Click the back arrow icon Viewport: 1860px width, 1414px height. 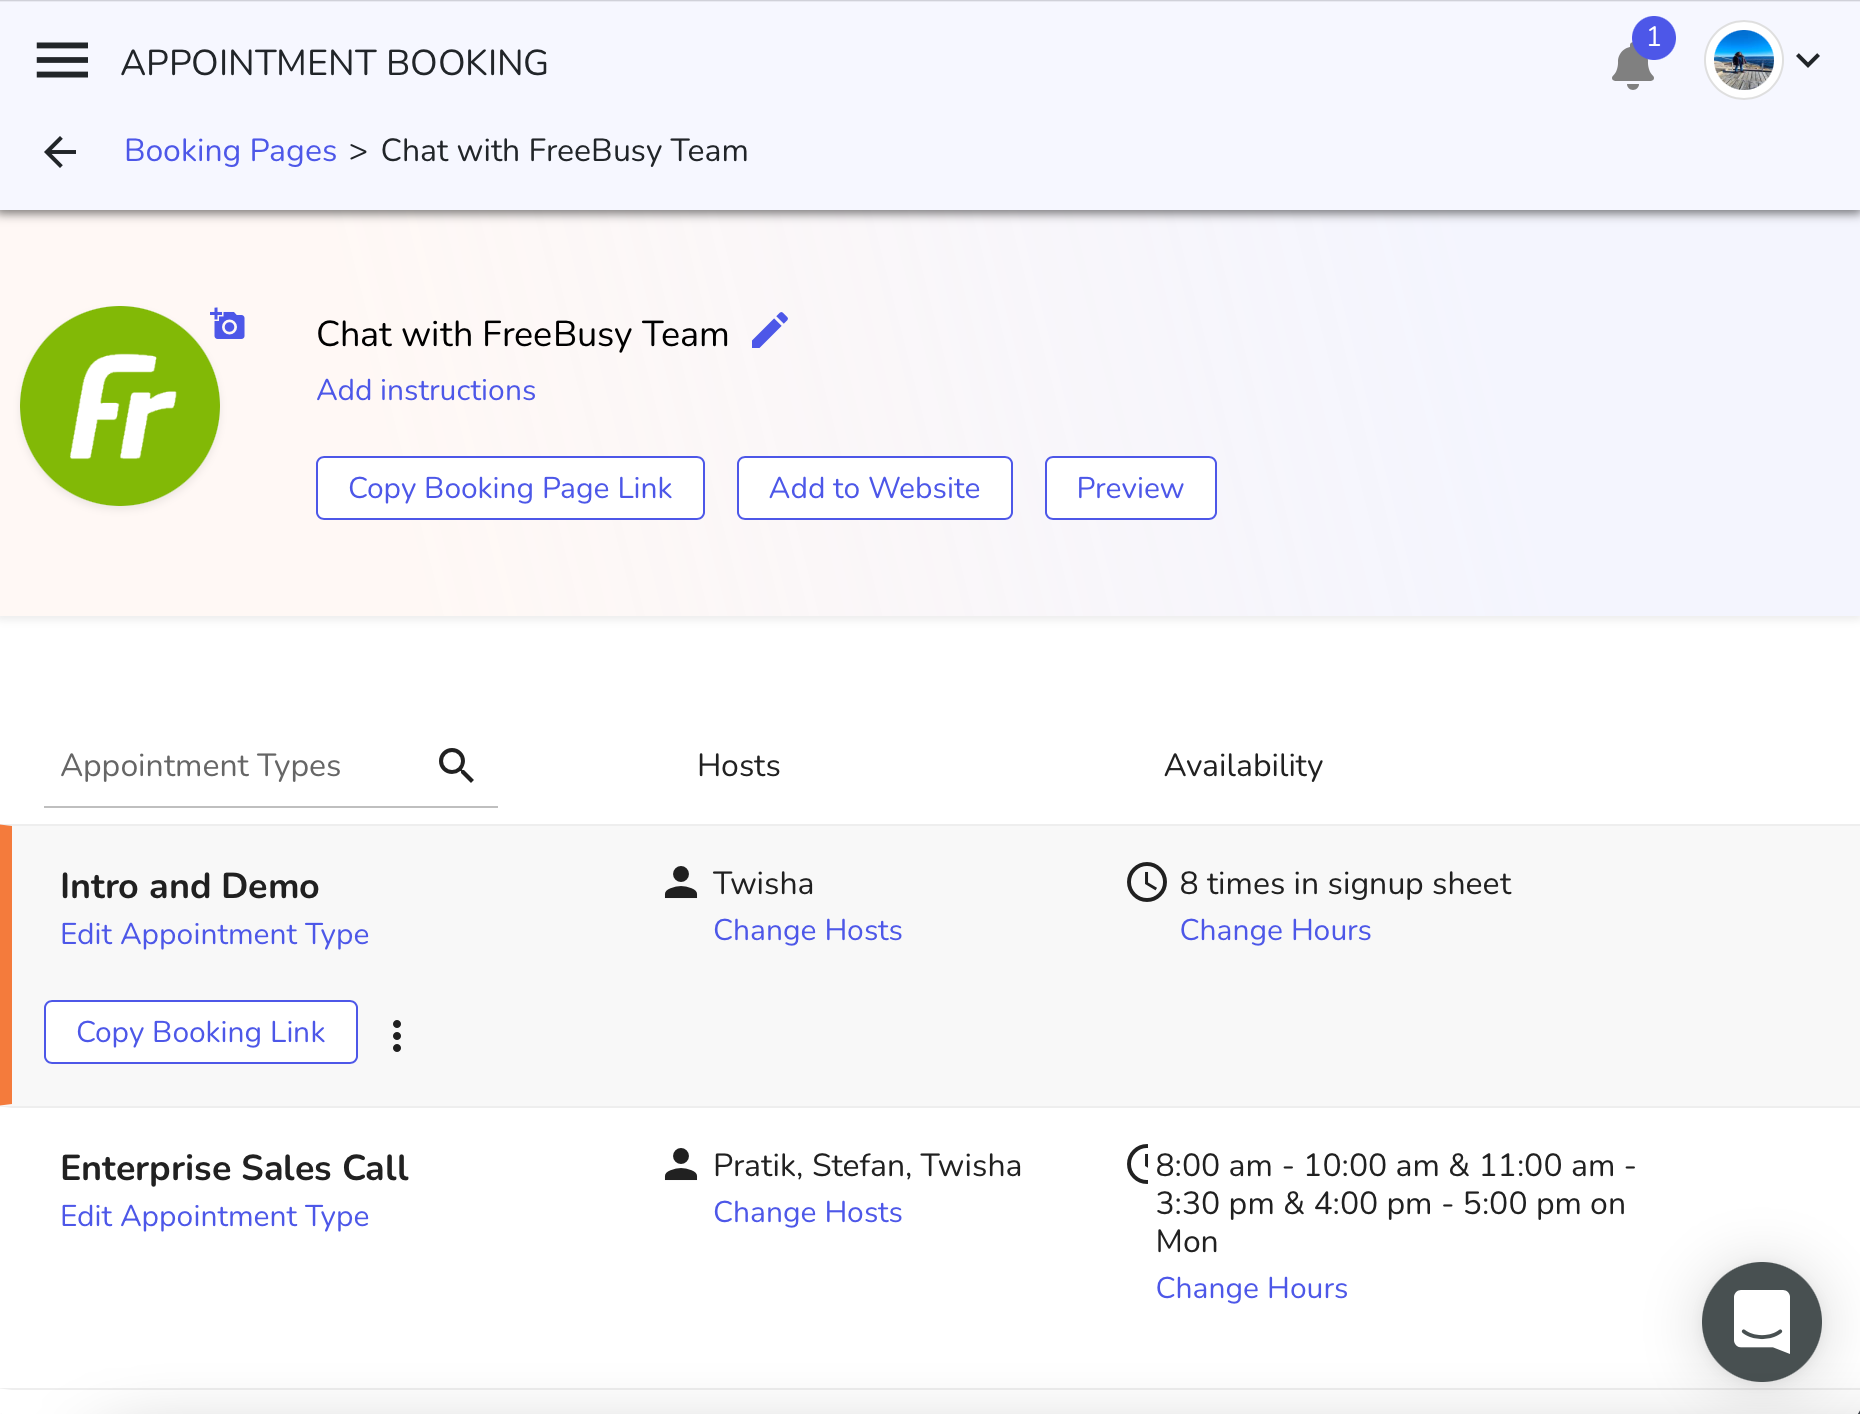coord(60,152)
